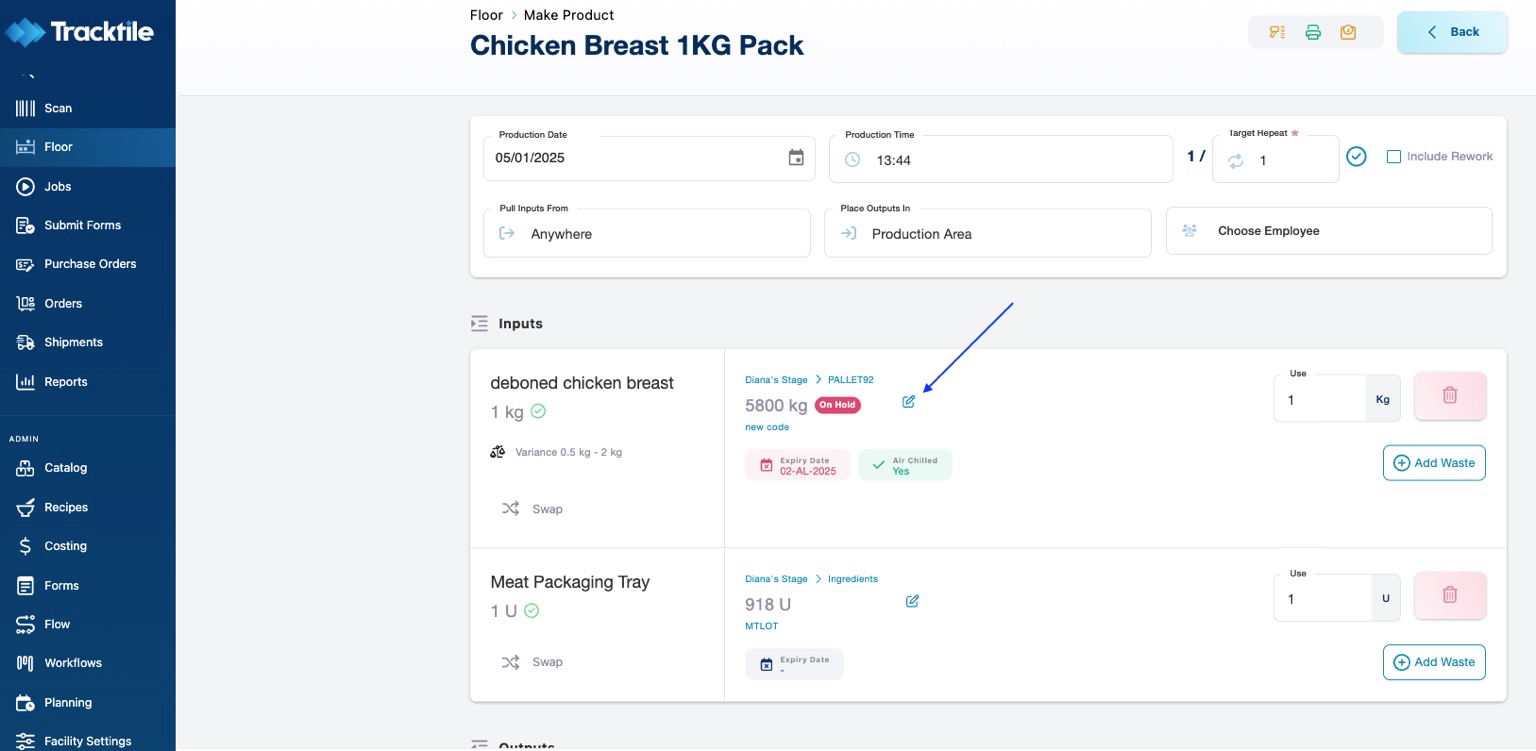Open the calendar picker for Production Date
This screenshot has width=1536, height=751.
click(796, 158)
